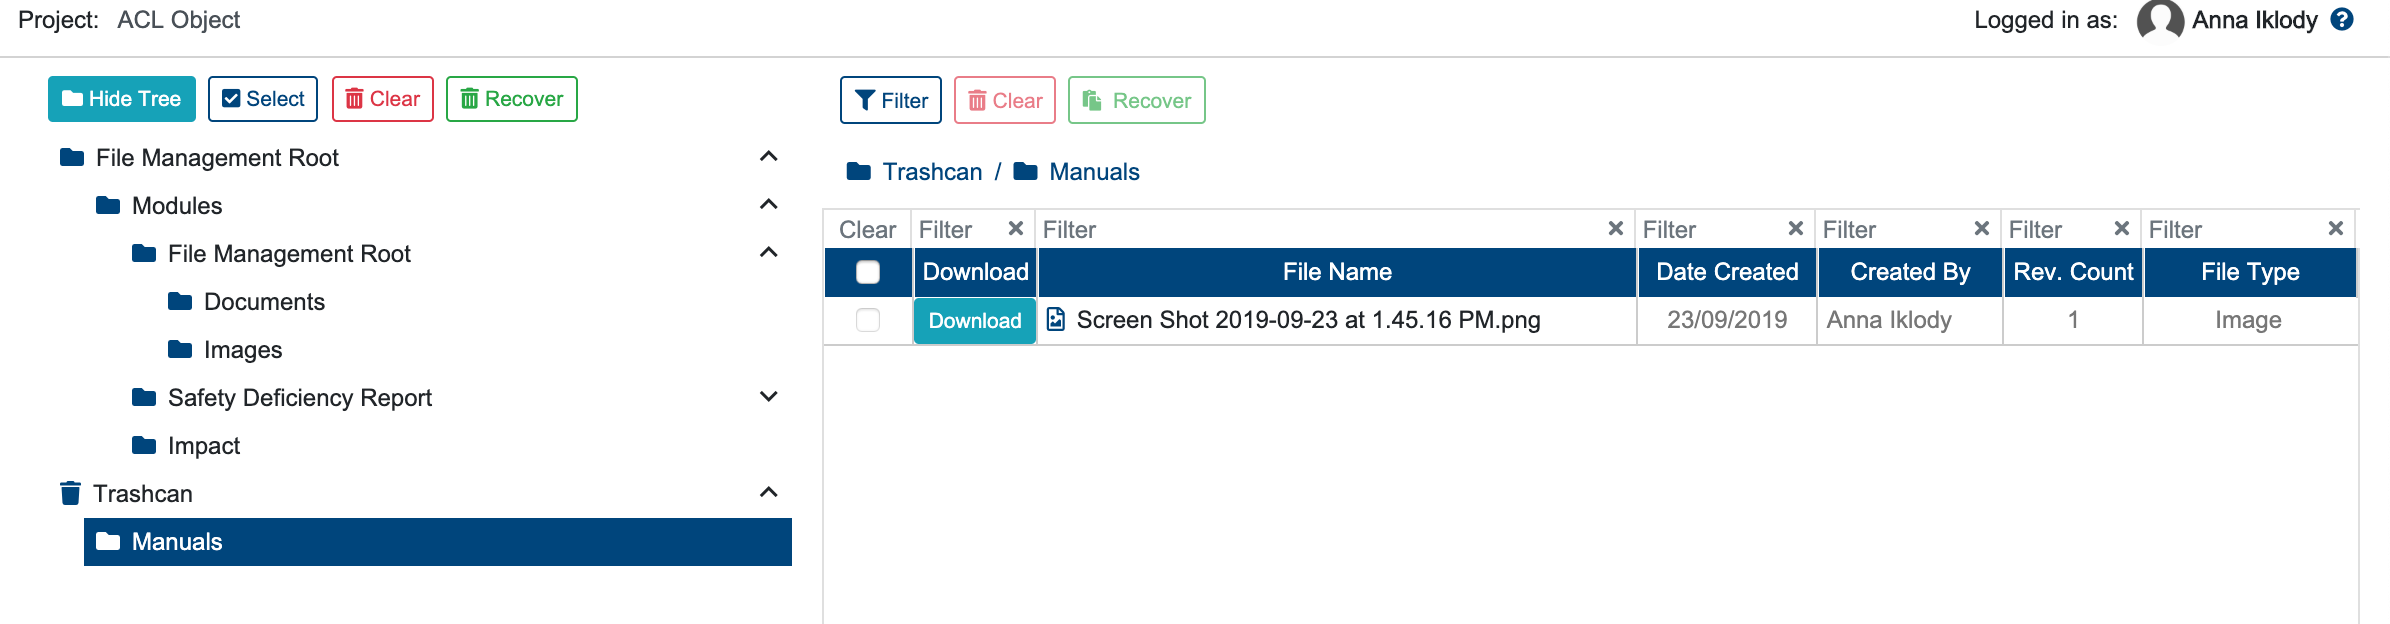Focus the Created By filter input

(1894, 230)
